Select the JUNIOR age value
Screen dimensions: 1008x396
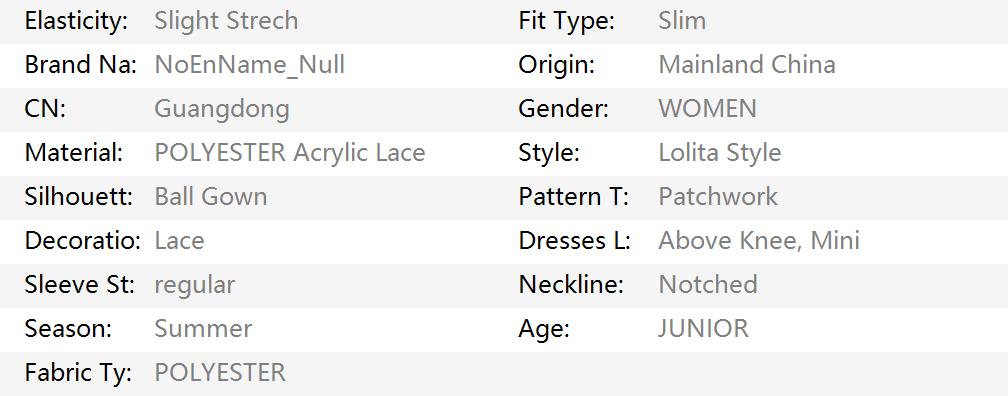pyautogui.click(x=703, y=328)
